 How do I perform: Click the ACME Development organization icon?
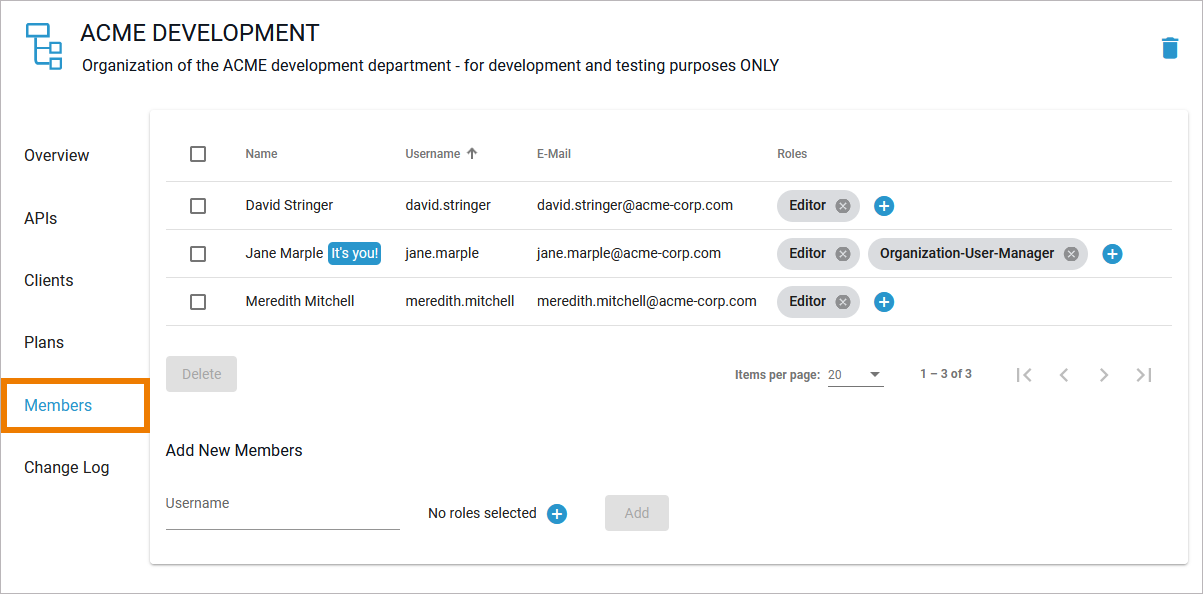click(x=43, y=46)
